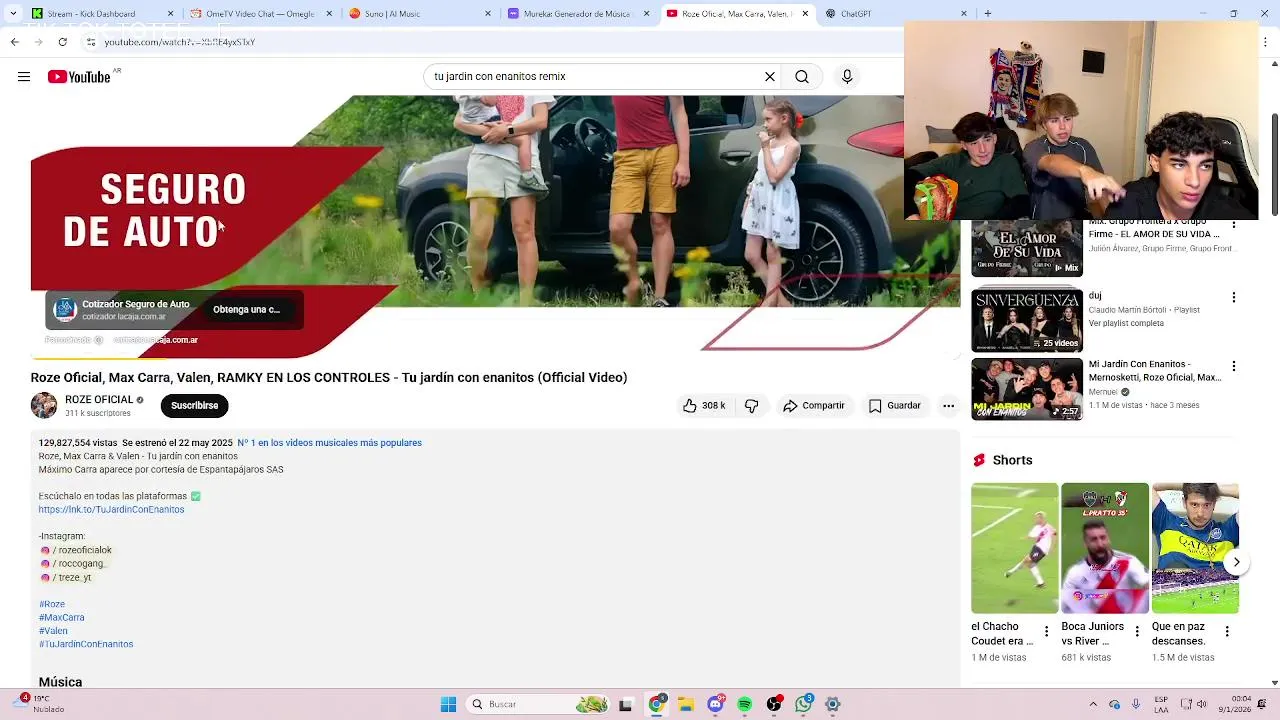The width and height of the screenshot is (1280, 720).
Task: Open WhatsApp from the taskbar
Action: (804, 705)
